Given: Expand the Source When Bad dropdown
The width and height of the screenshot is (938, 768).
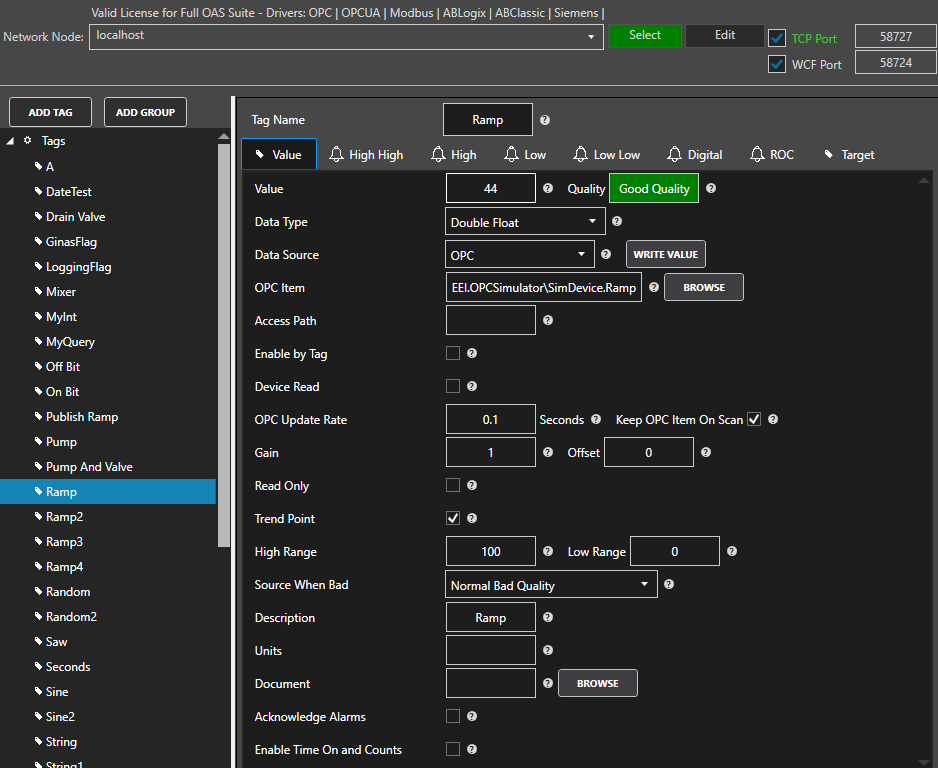Looking at the screenshot, I should [551, 585].
